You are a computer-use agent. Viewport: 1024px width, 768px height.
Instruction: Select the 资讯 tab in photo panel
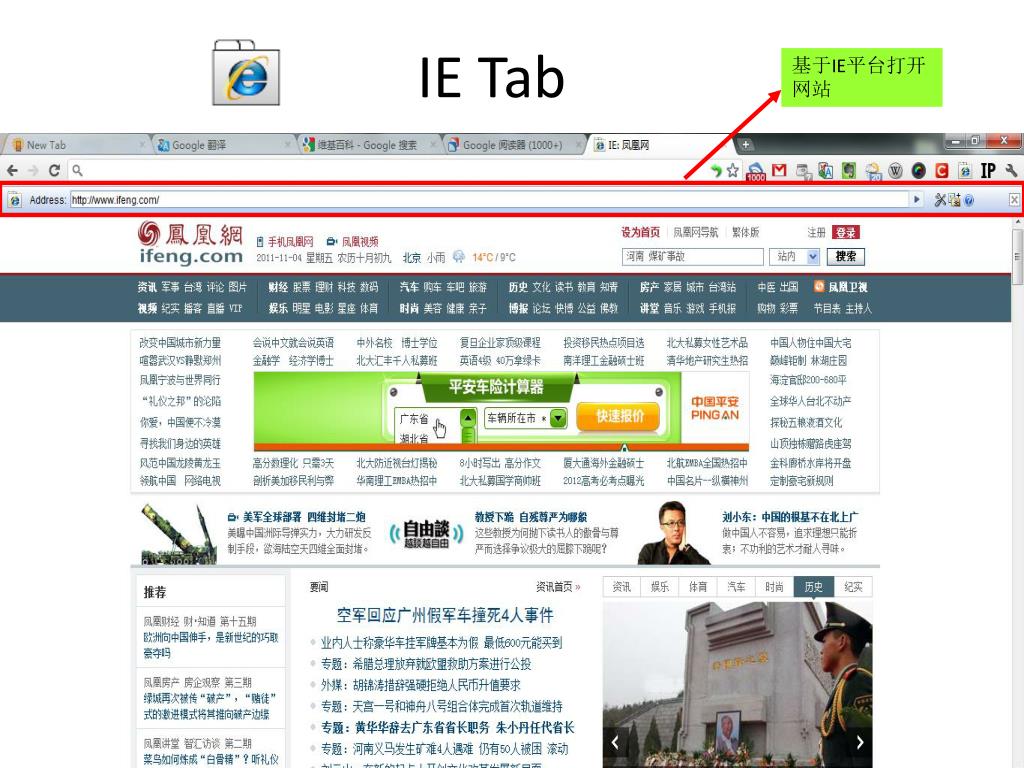621,587
